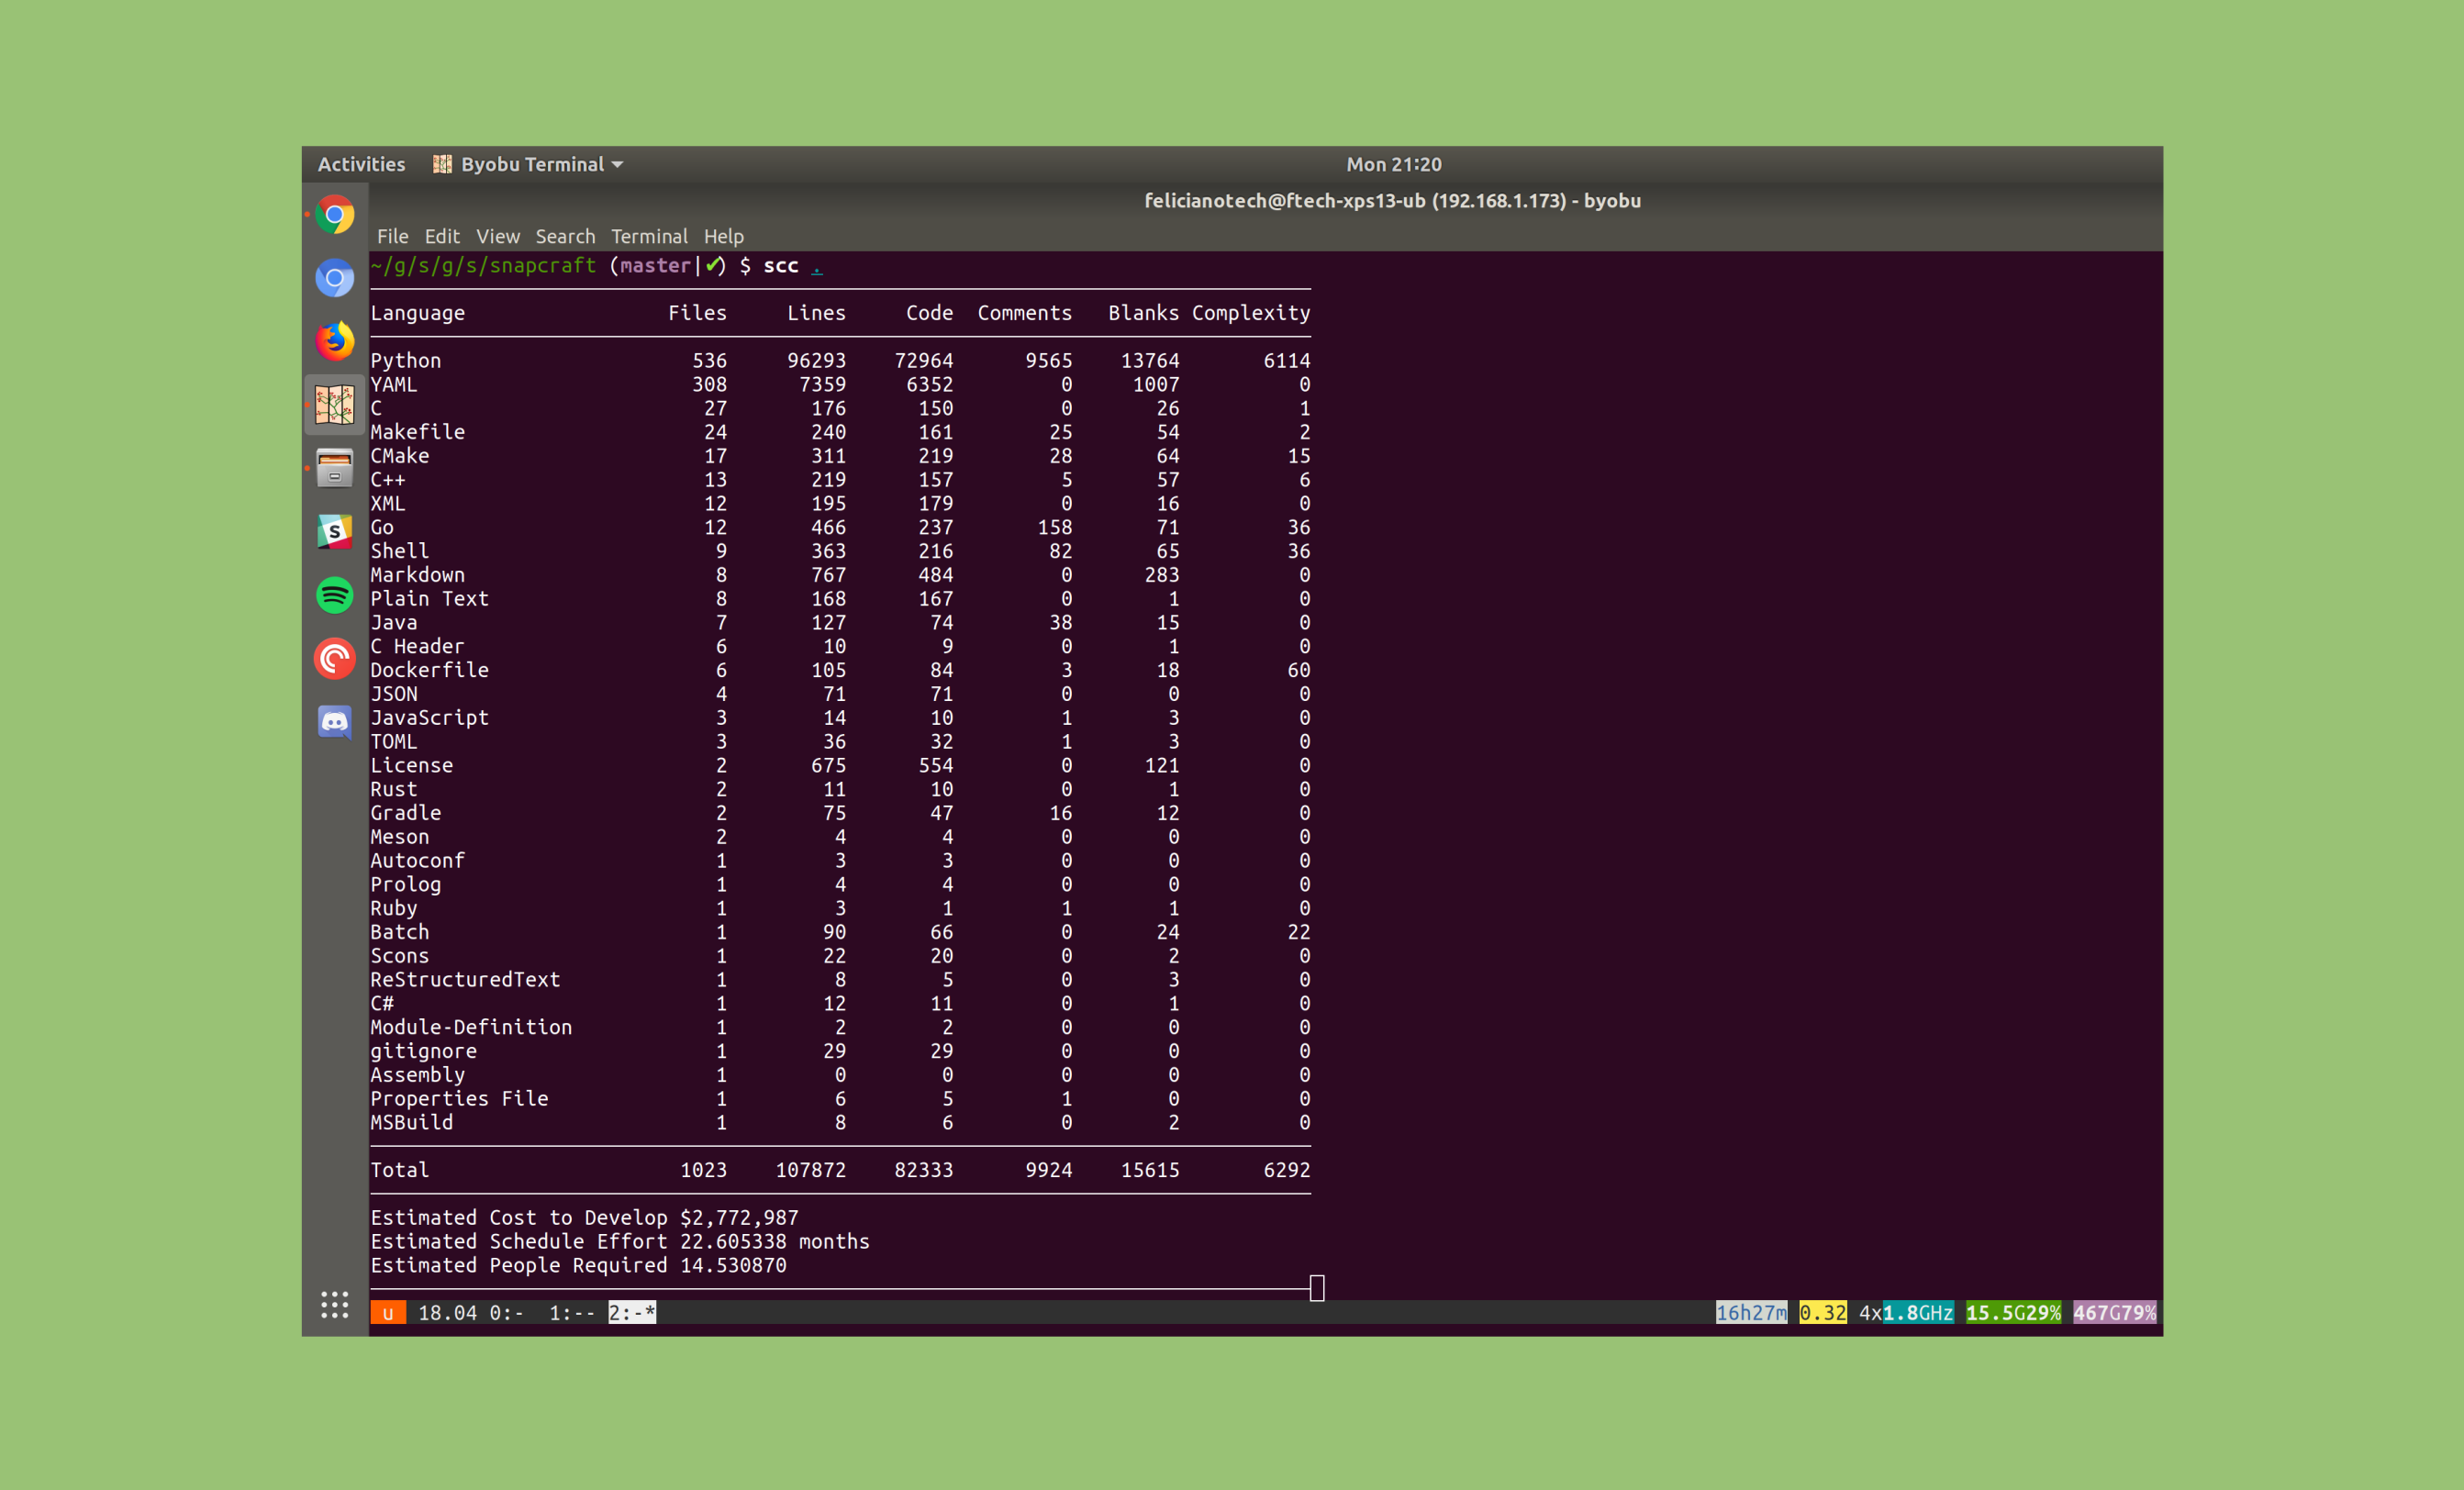Click the master branch name in prompt
Screen dimensions: 2464x1490
tap(656, 265)
